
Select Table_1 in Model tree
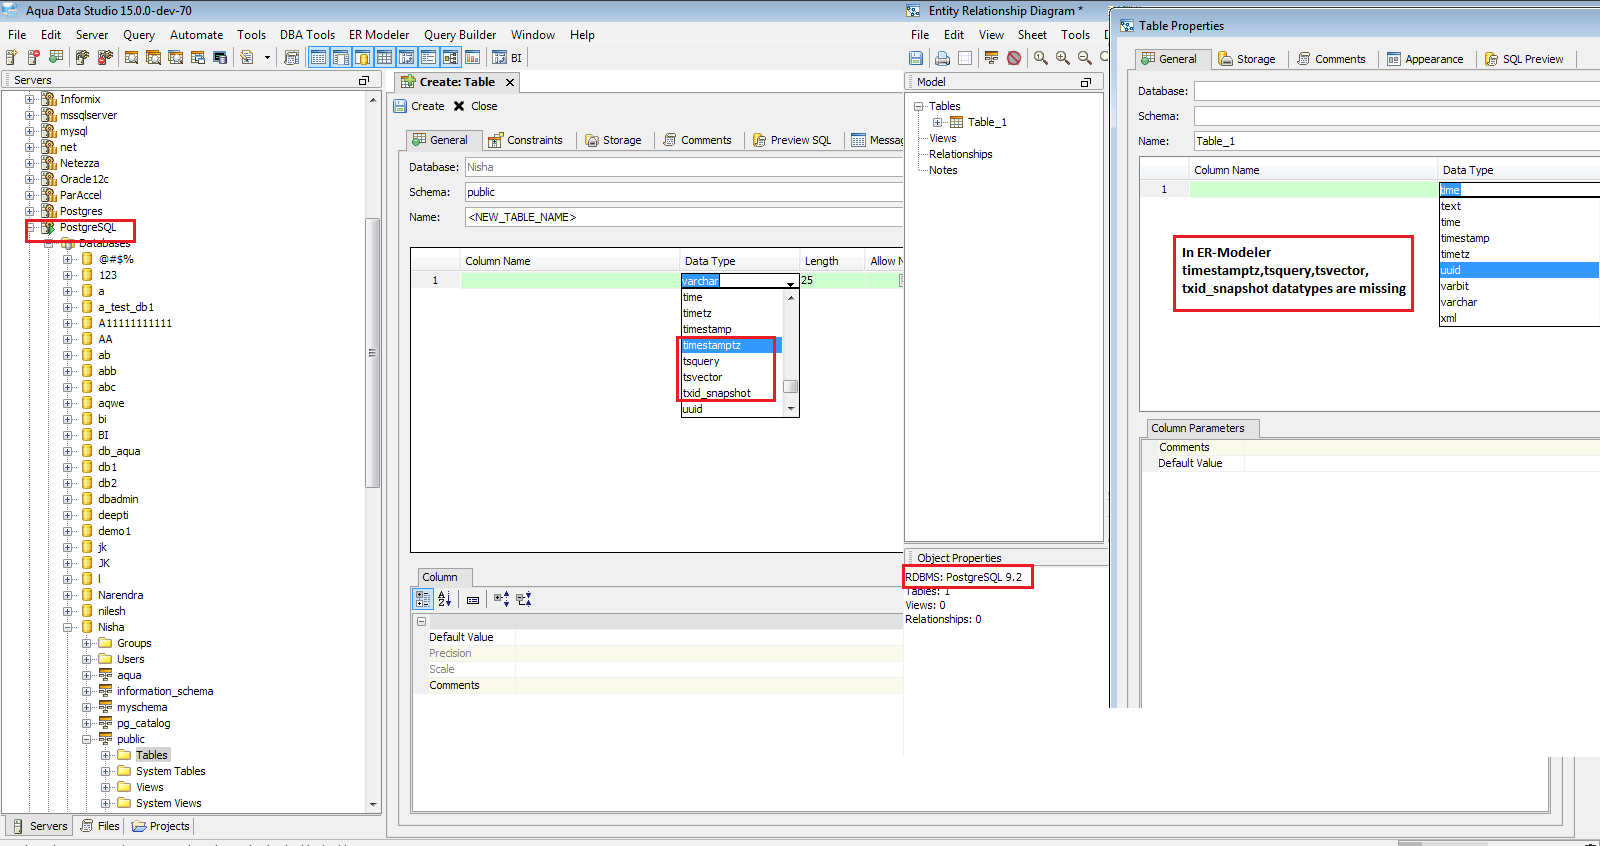point(986,122)
